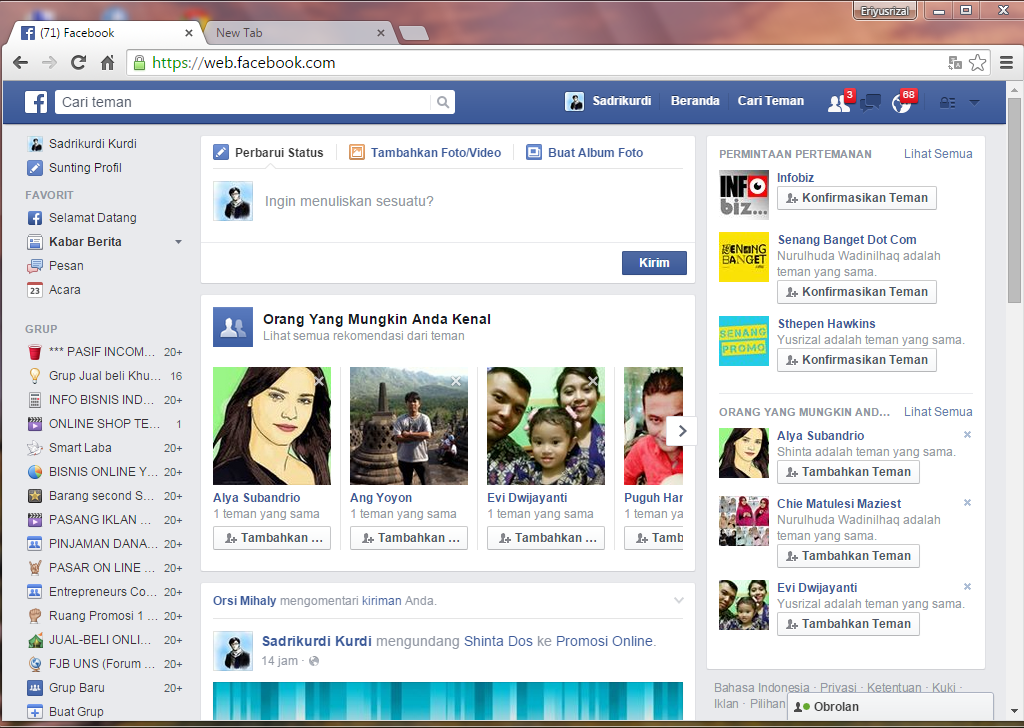Open the friend requests icon showing badge 3
Image resolution: width=1024 pixels, height=728 pixels.
(838, 103)
